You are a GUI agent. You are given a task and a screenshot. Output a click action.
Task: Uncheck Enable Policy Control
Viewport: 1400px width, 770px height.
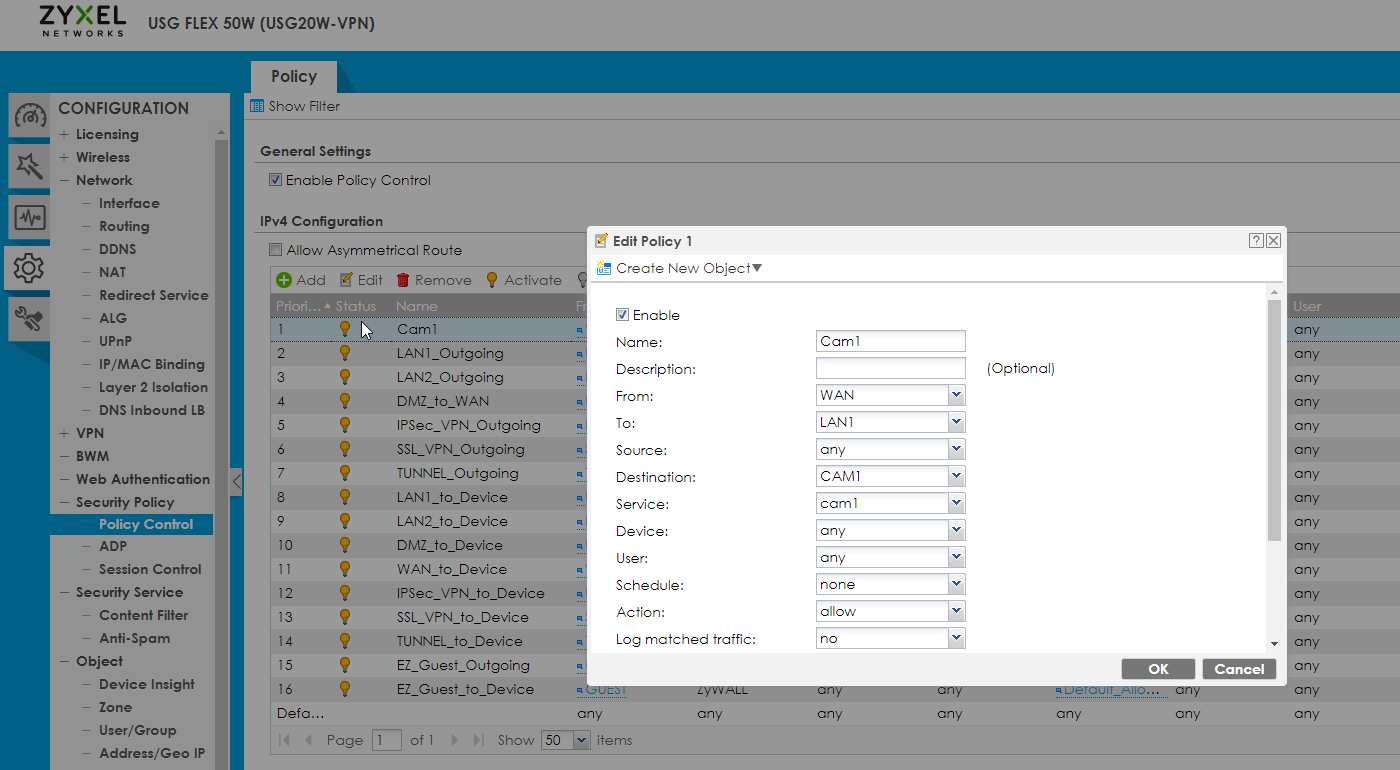[x=275, y=181]
